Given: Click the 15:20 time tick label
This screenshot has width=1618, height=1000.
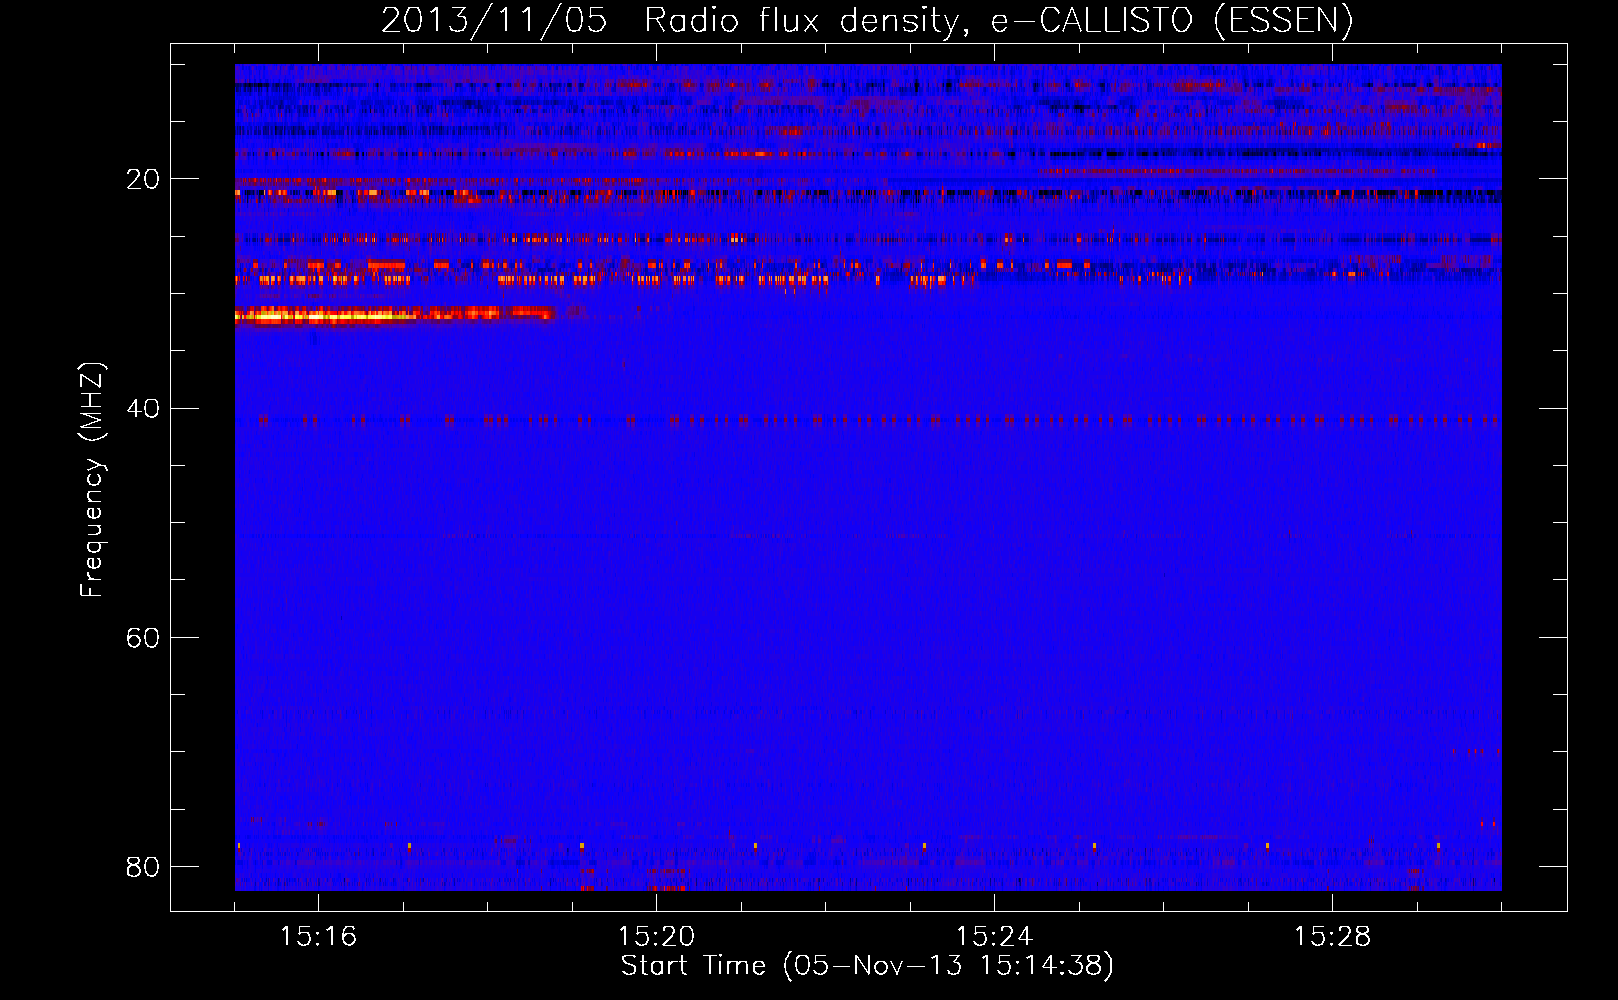Looking at the screenshot, I should point(656,936).
